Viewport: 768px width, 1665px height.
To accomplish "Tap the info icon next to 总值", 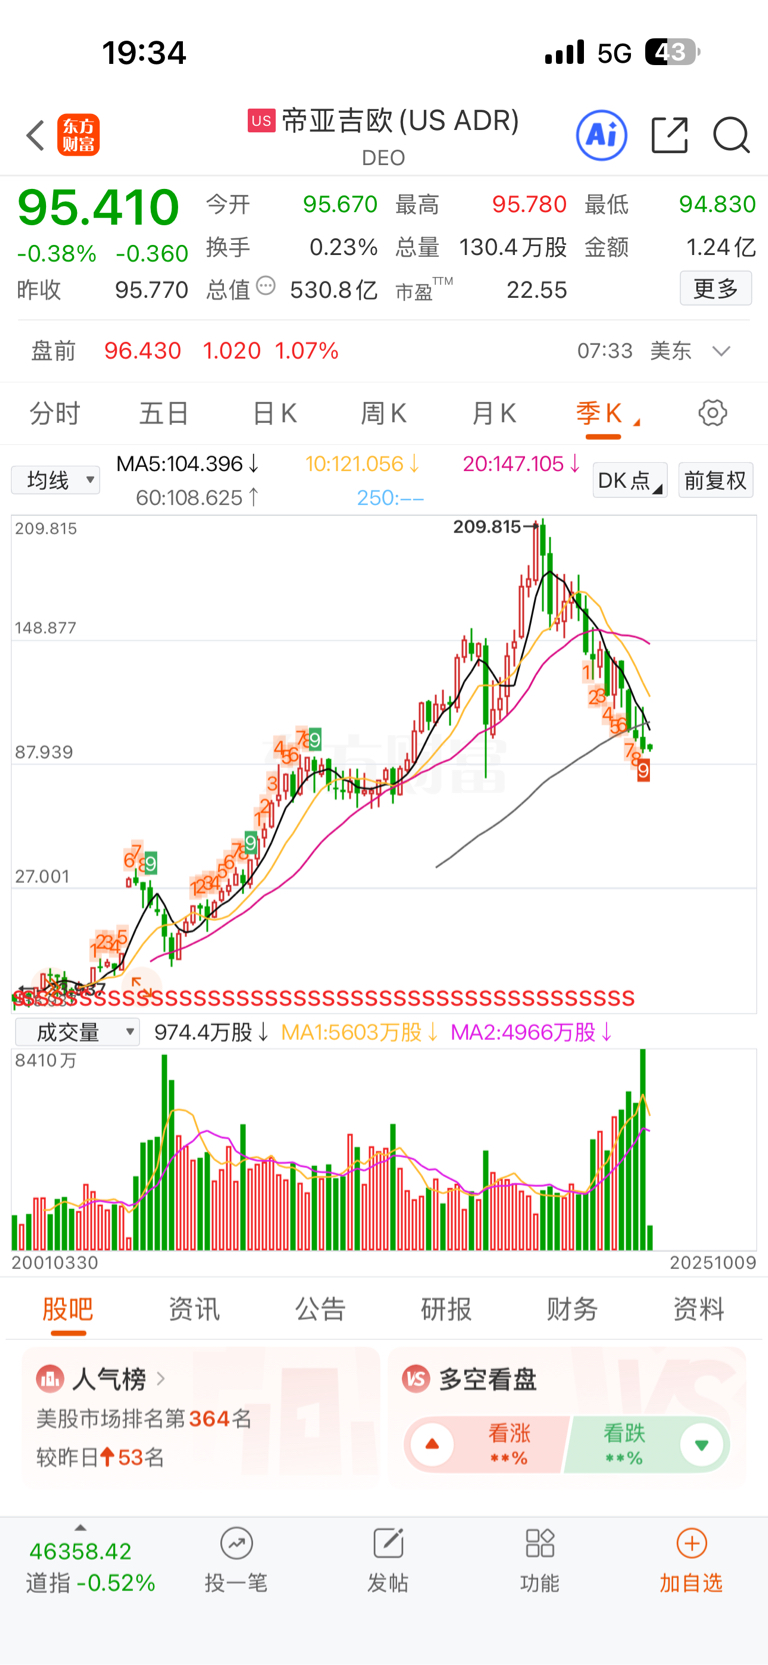I will [x=266, y=286].
